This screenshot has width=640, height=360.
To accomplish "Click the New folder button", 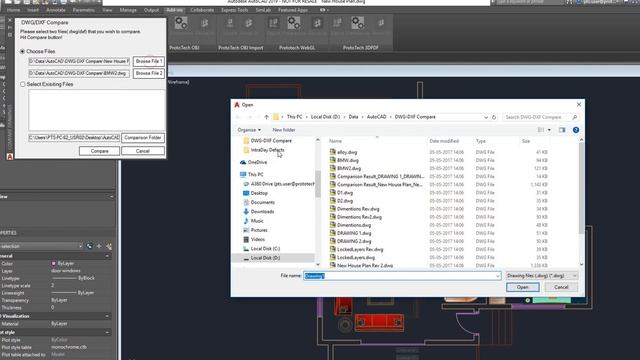I will (284, 130).
